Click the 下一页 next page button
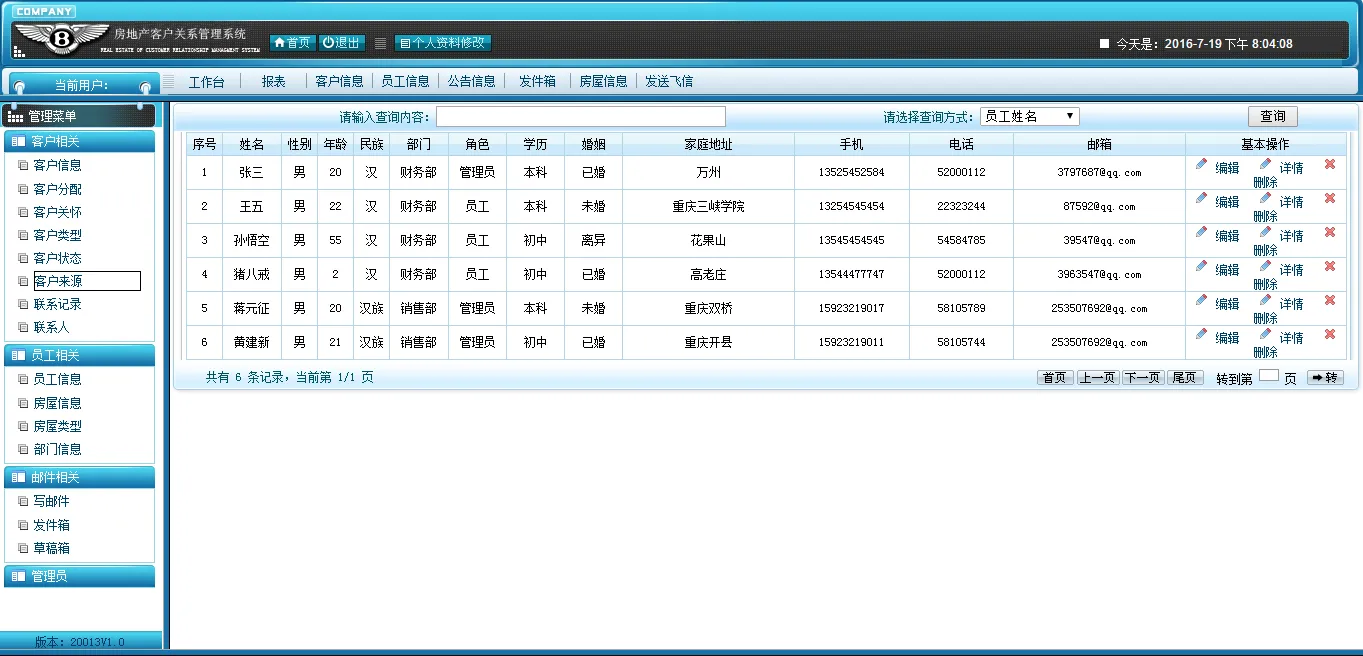 [1143, 378]
